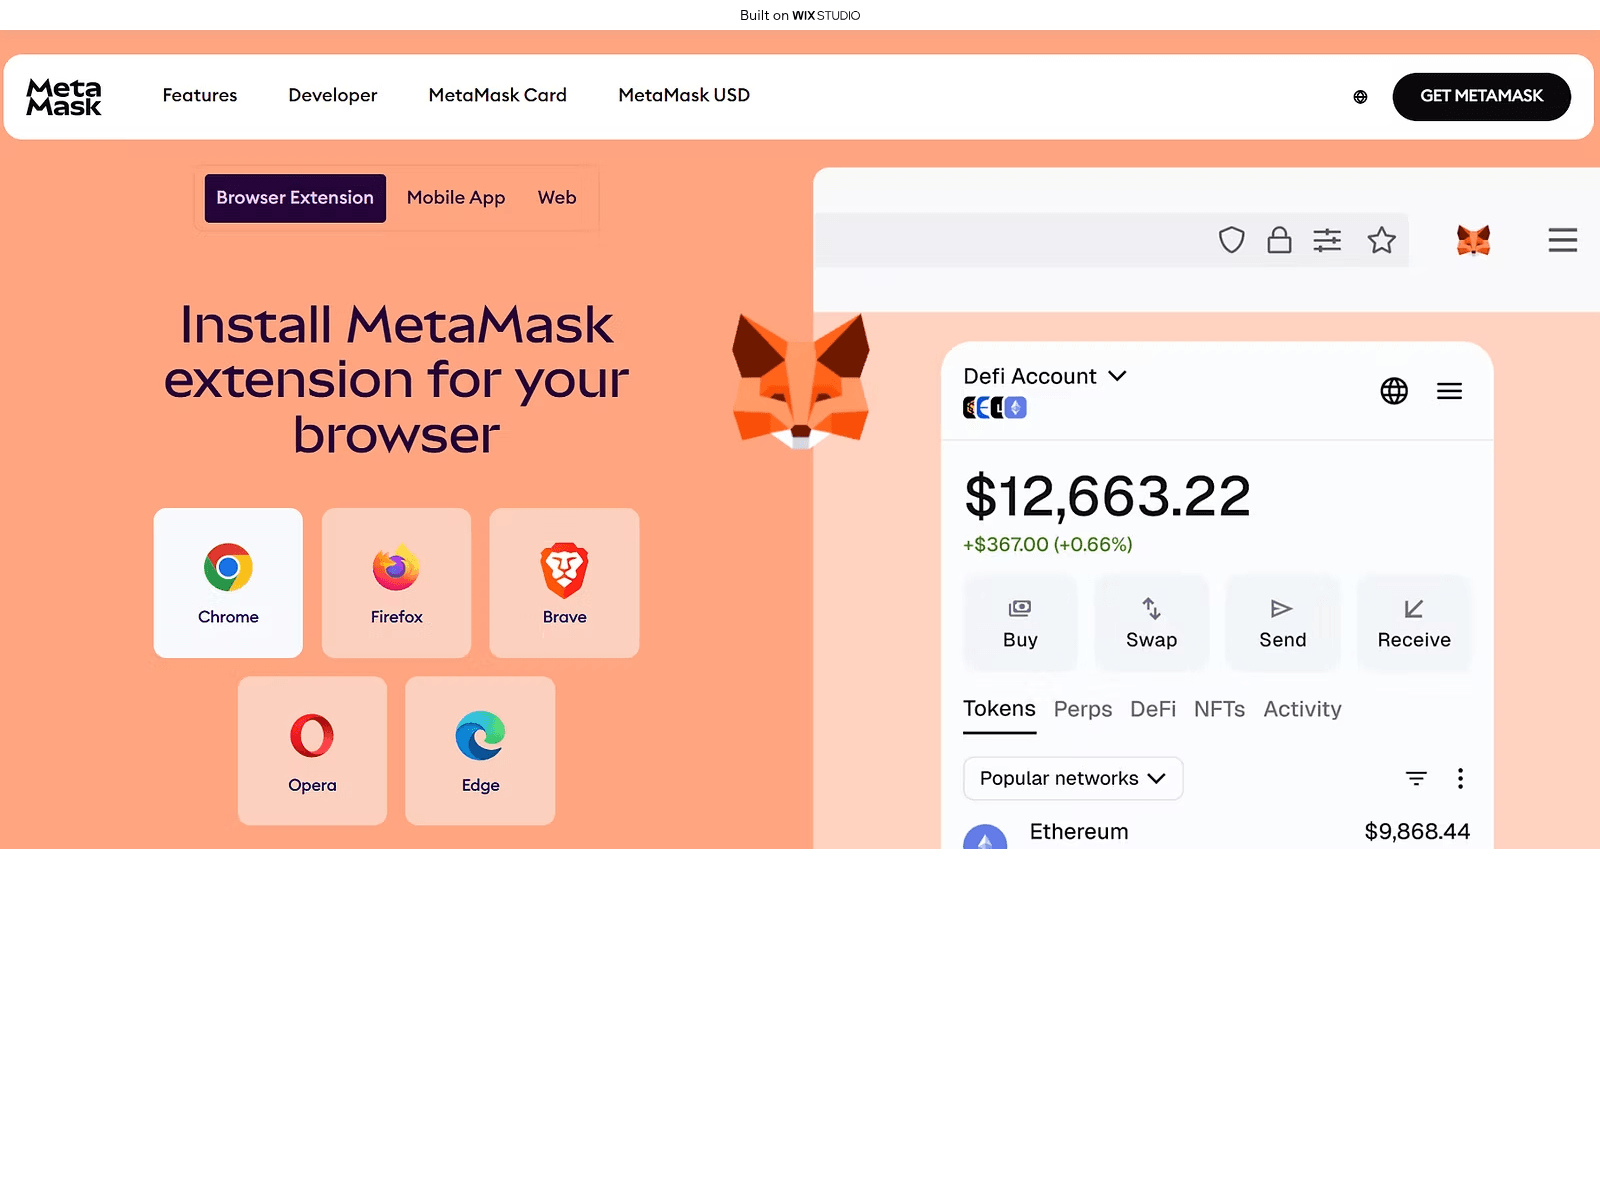Switch to the Web option

click(x=557, y=198)
